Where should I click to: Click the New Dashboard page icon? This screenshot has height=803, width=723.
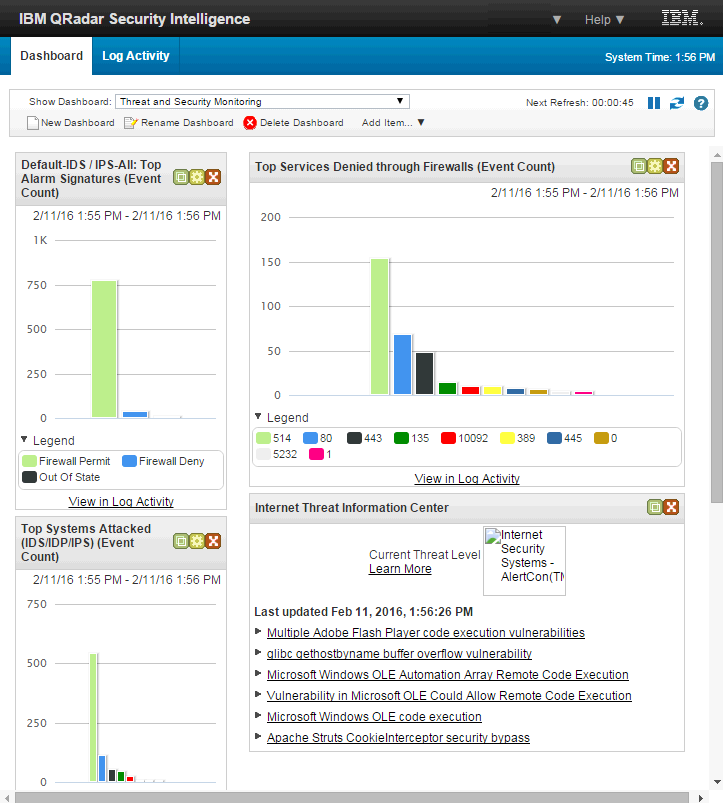coord(33,123)
